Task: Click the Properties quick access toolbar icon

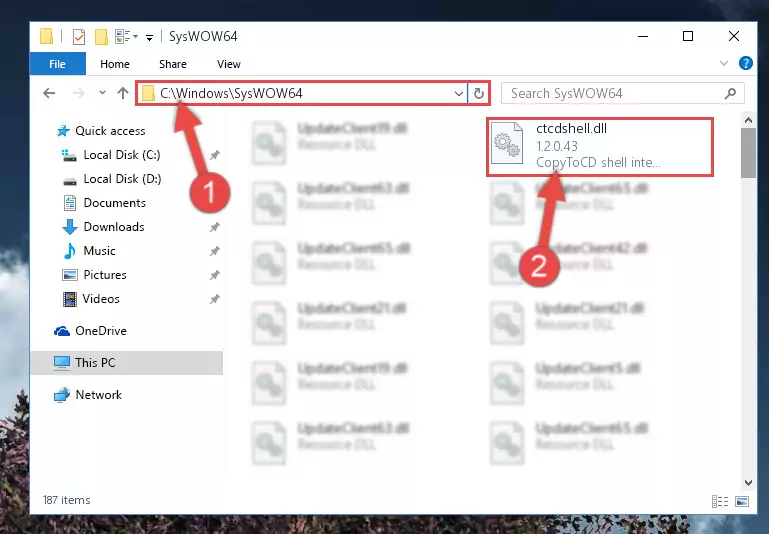Action: pyautogui.click(x=78, y=37)
